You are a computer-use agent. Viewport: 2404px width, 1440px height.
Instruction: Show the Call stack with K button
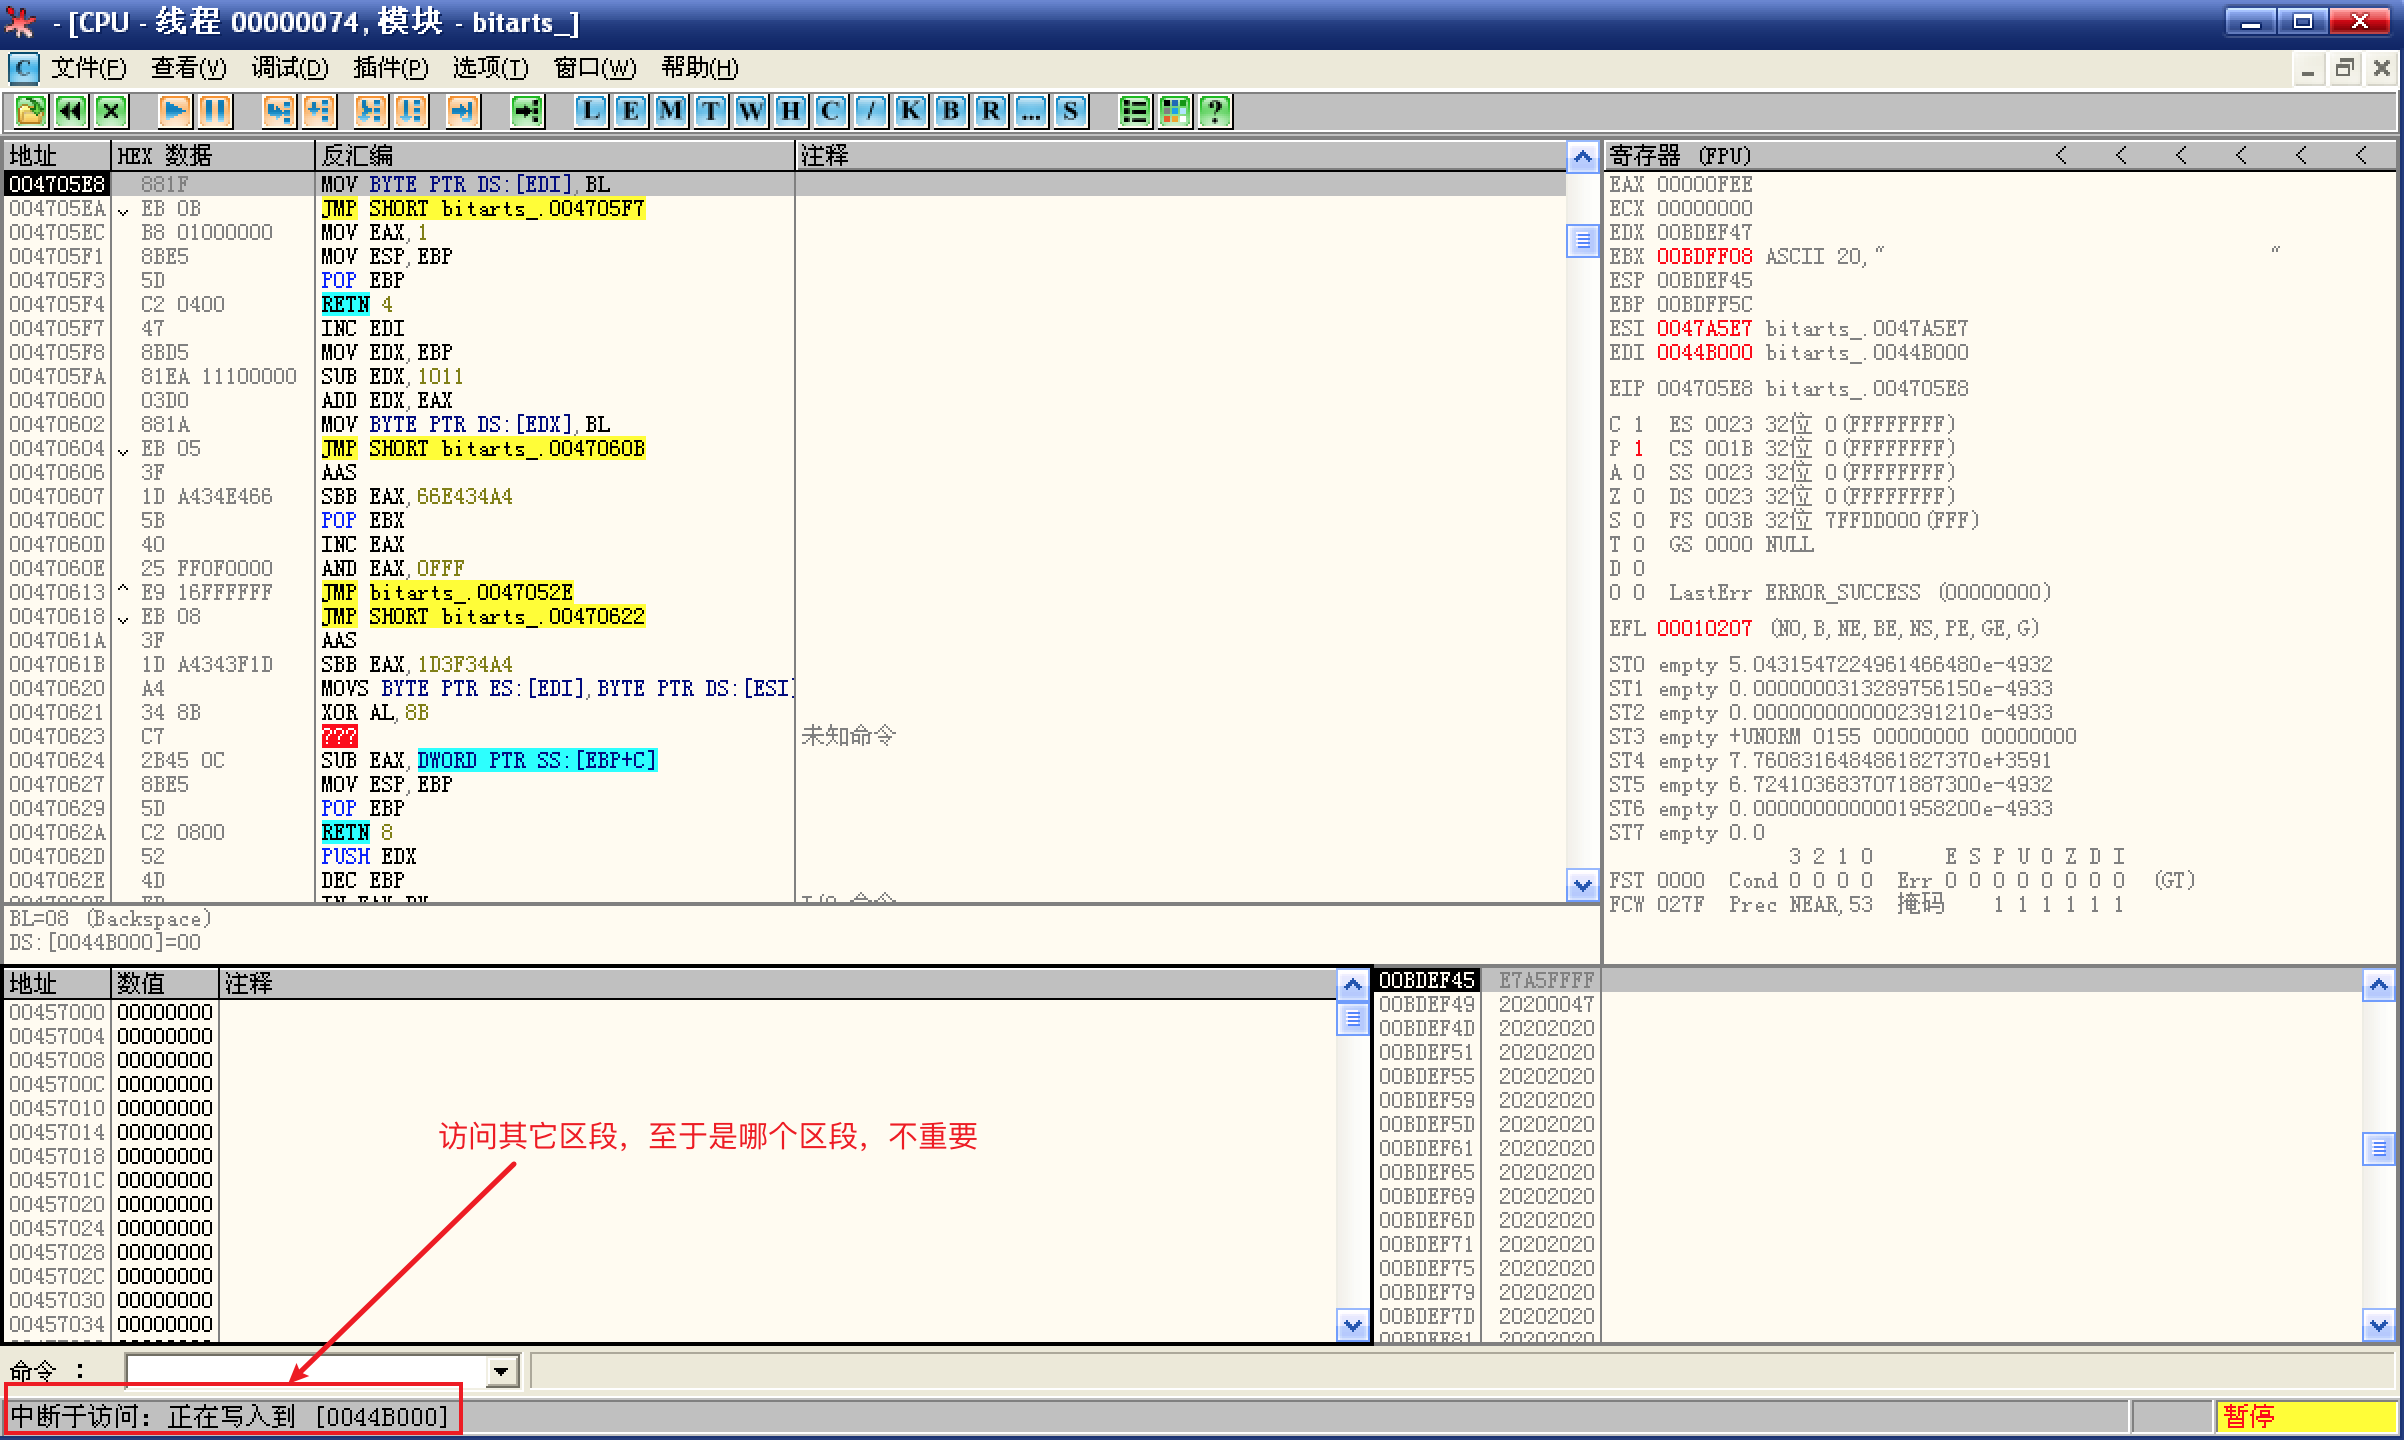point(911,111)
